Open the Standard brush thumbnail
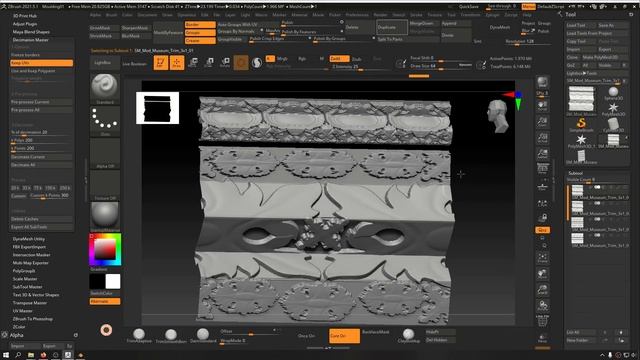The image size is (640, 360). pyautogui.click(x=105, y=89)
